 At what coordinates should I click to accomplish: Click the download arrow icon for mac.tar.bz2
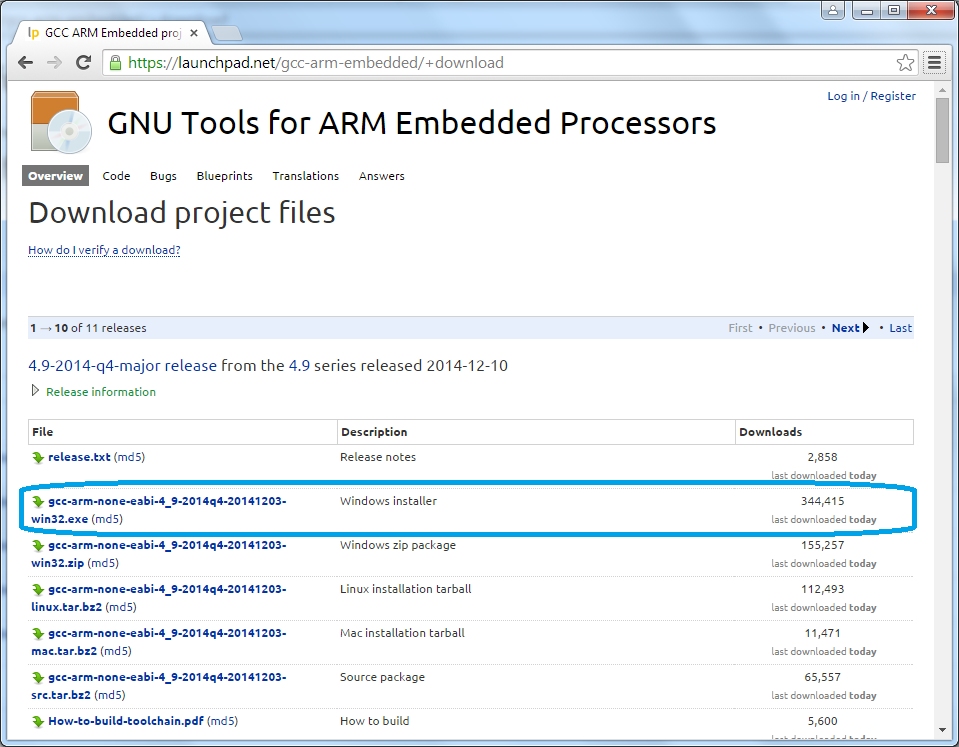38,634
